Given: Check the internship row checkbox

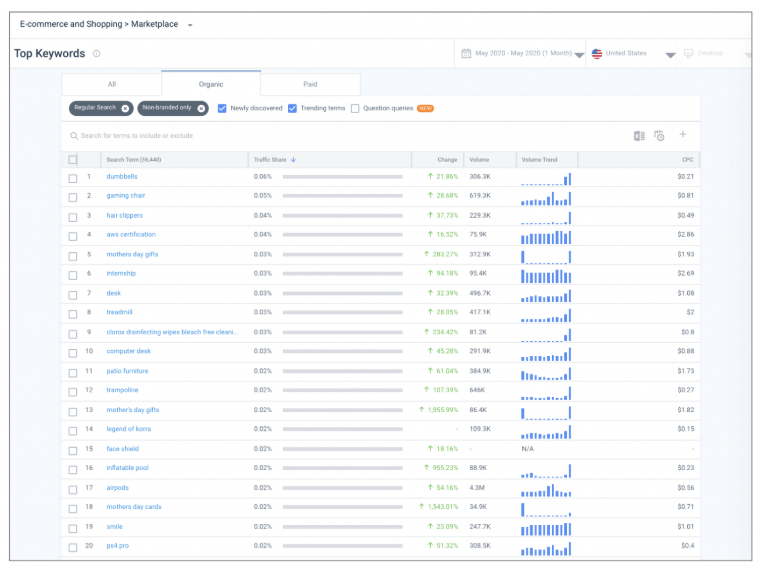Looking at the screenshot, I should pyautogui.click(x=73, y=275).
